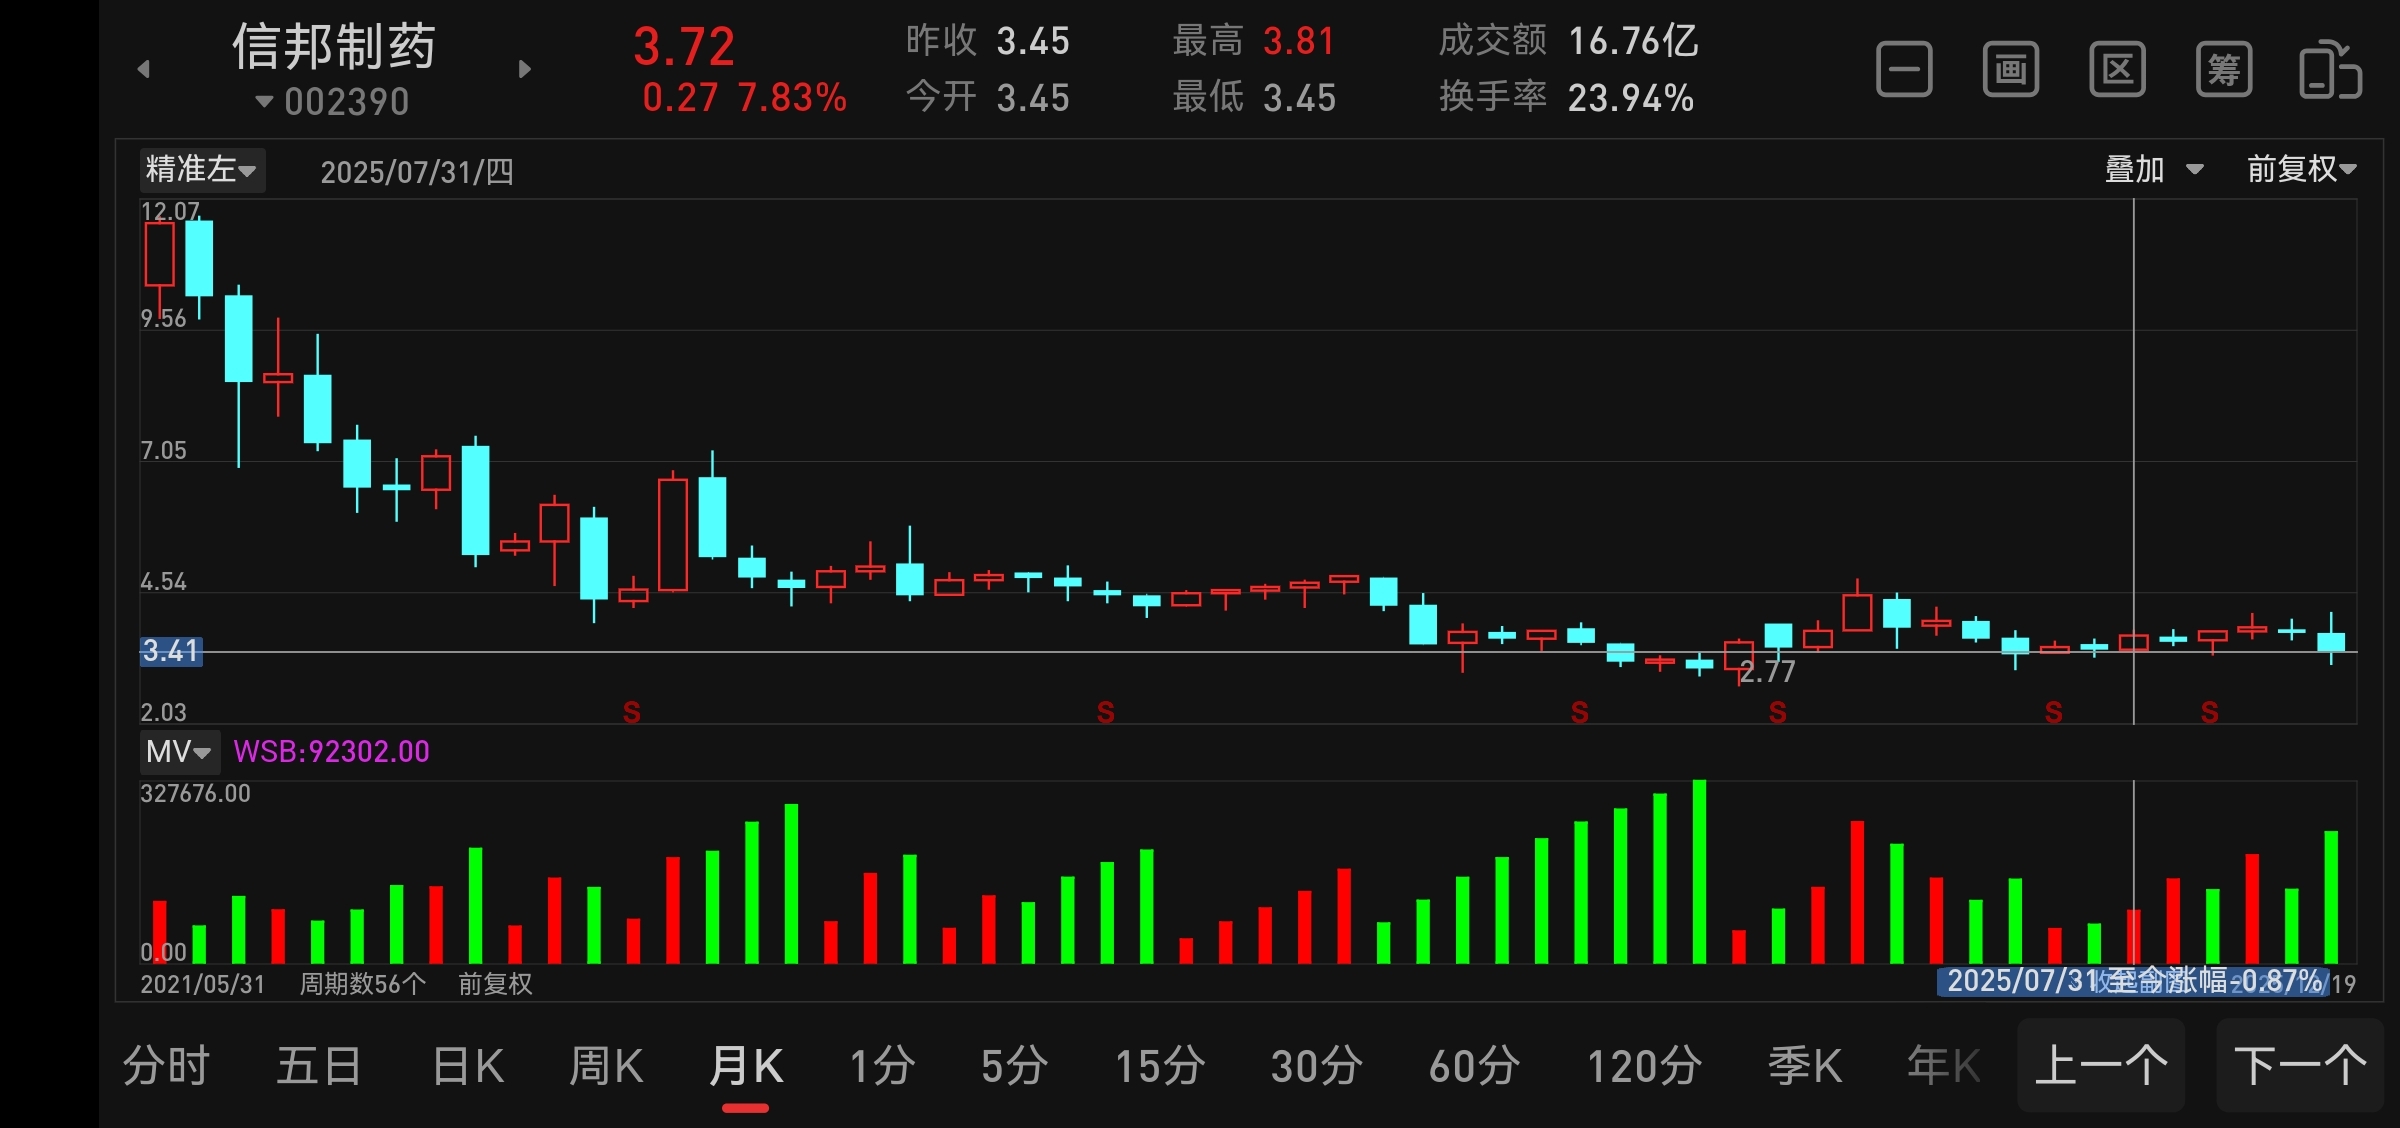2400x1128 pixels.
Task: Switch to the 日K tab
Action: tap(468, 1065)
